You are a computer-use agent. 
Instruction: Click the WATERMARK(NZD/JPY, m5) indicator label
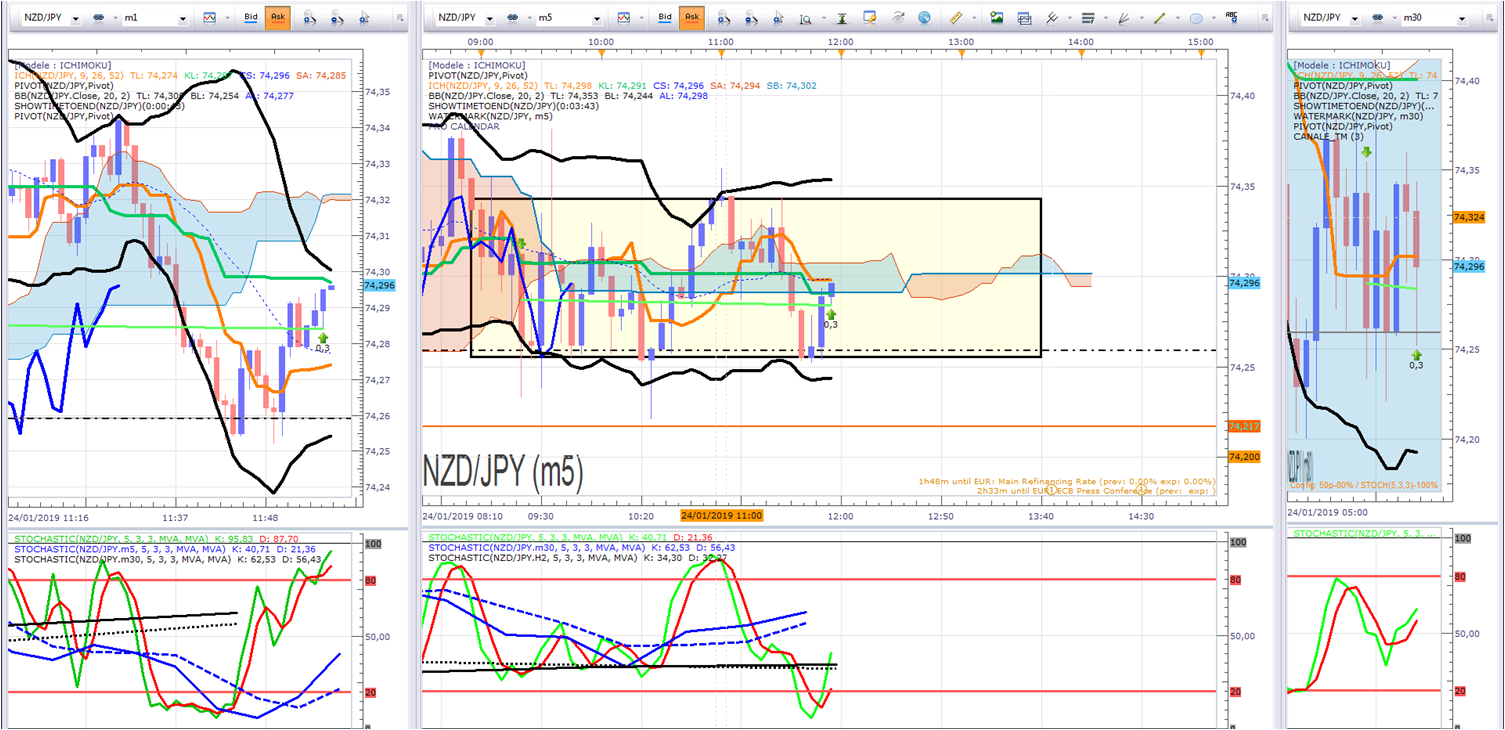coord(493,116)
